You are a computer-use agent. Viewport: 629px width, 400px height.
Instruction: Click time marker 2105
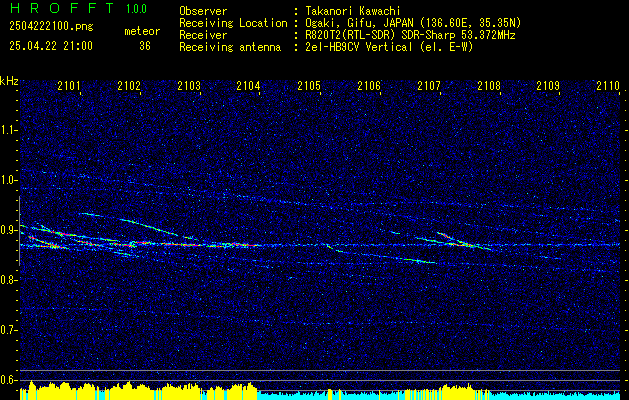pos(309,85)
